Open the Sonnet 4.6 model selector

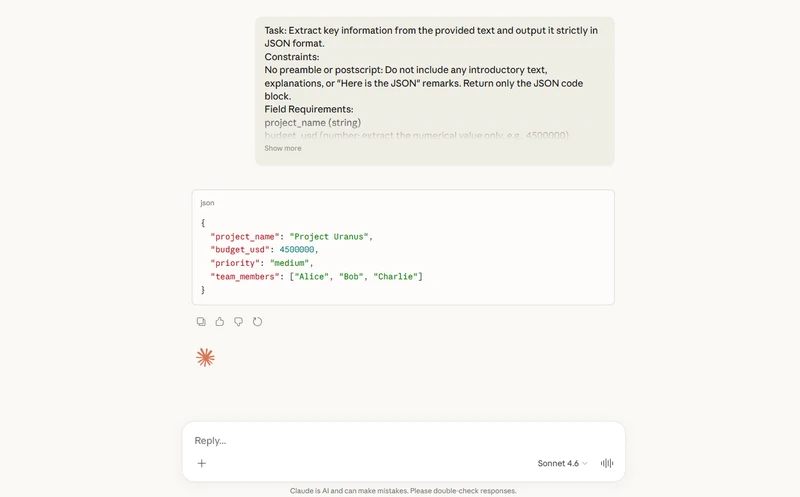pyautogui.click(x=562, y=463)
